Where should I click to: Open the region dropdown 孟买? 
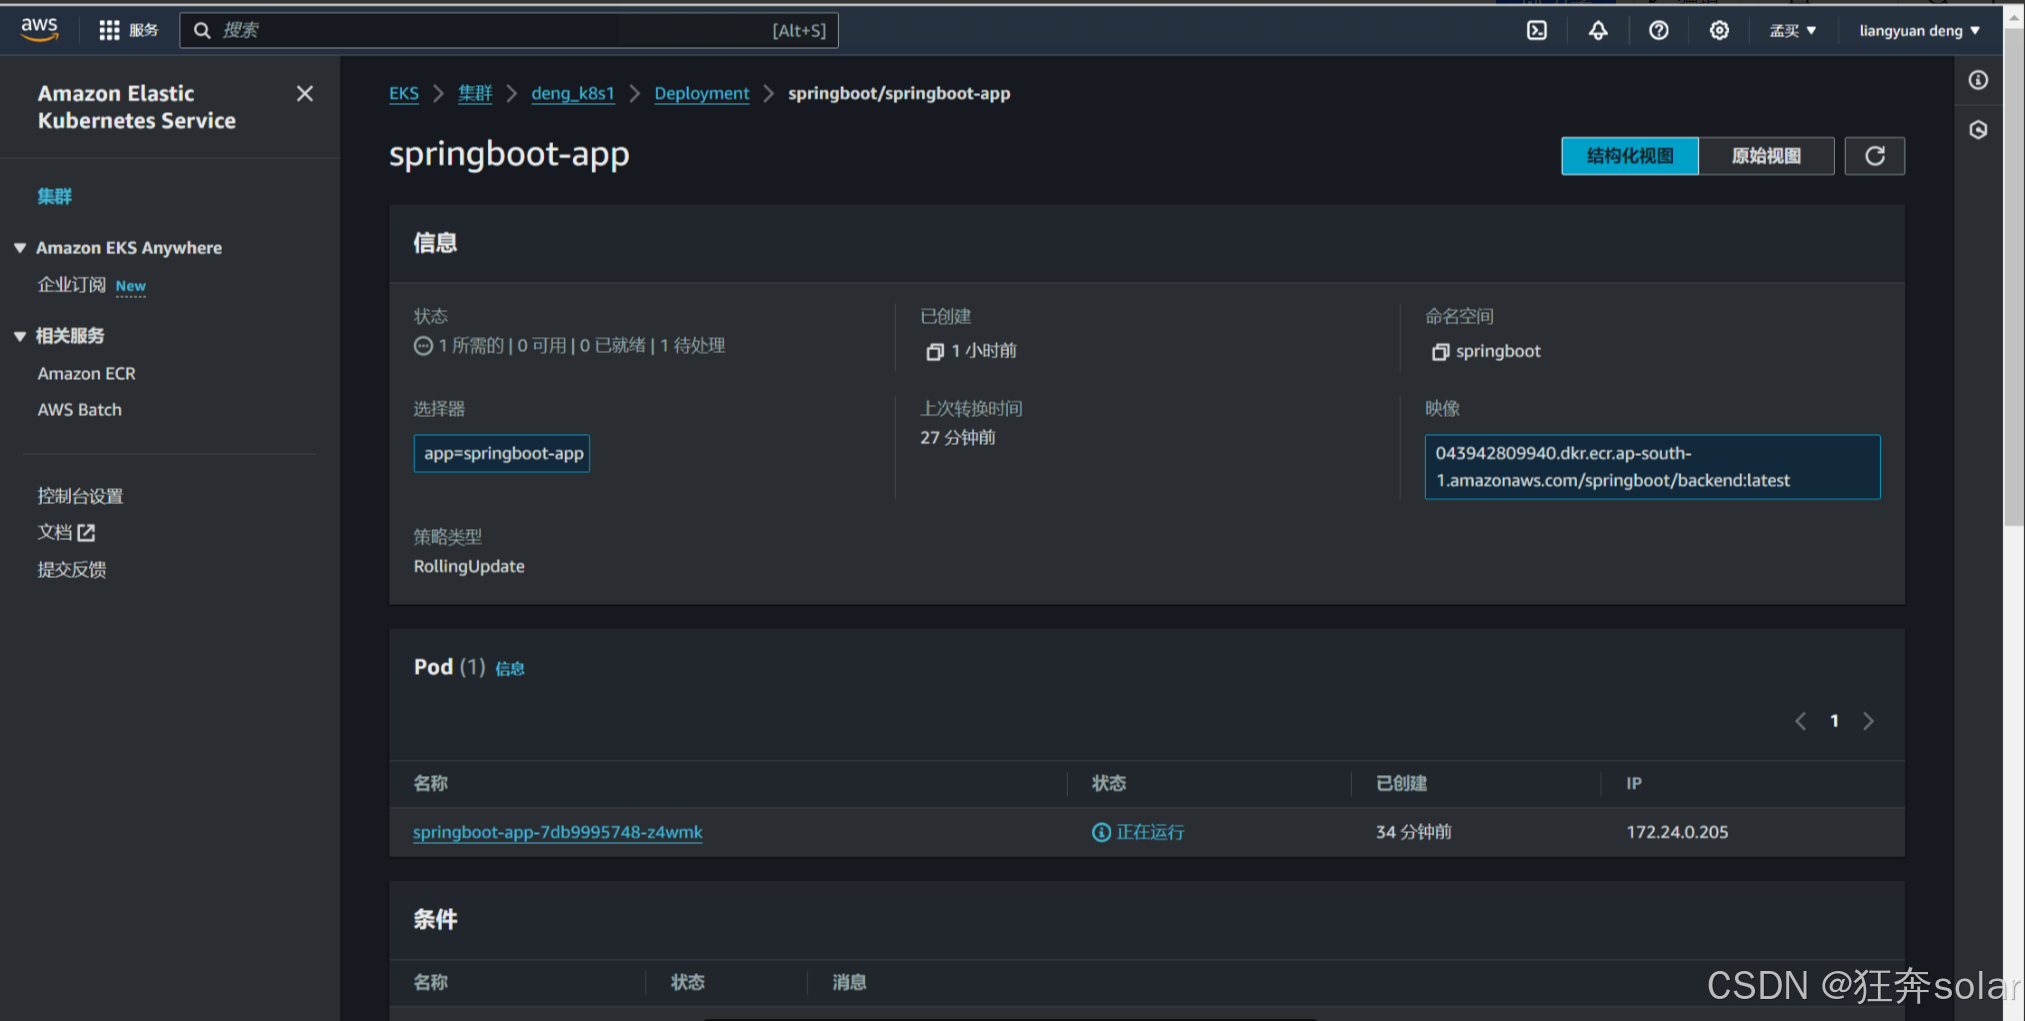[x=1793, y=31]
